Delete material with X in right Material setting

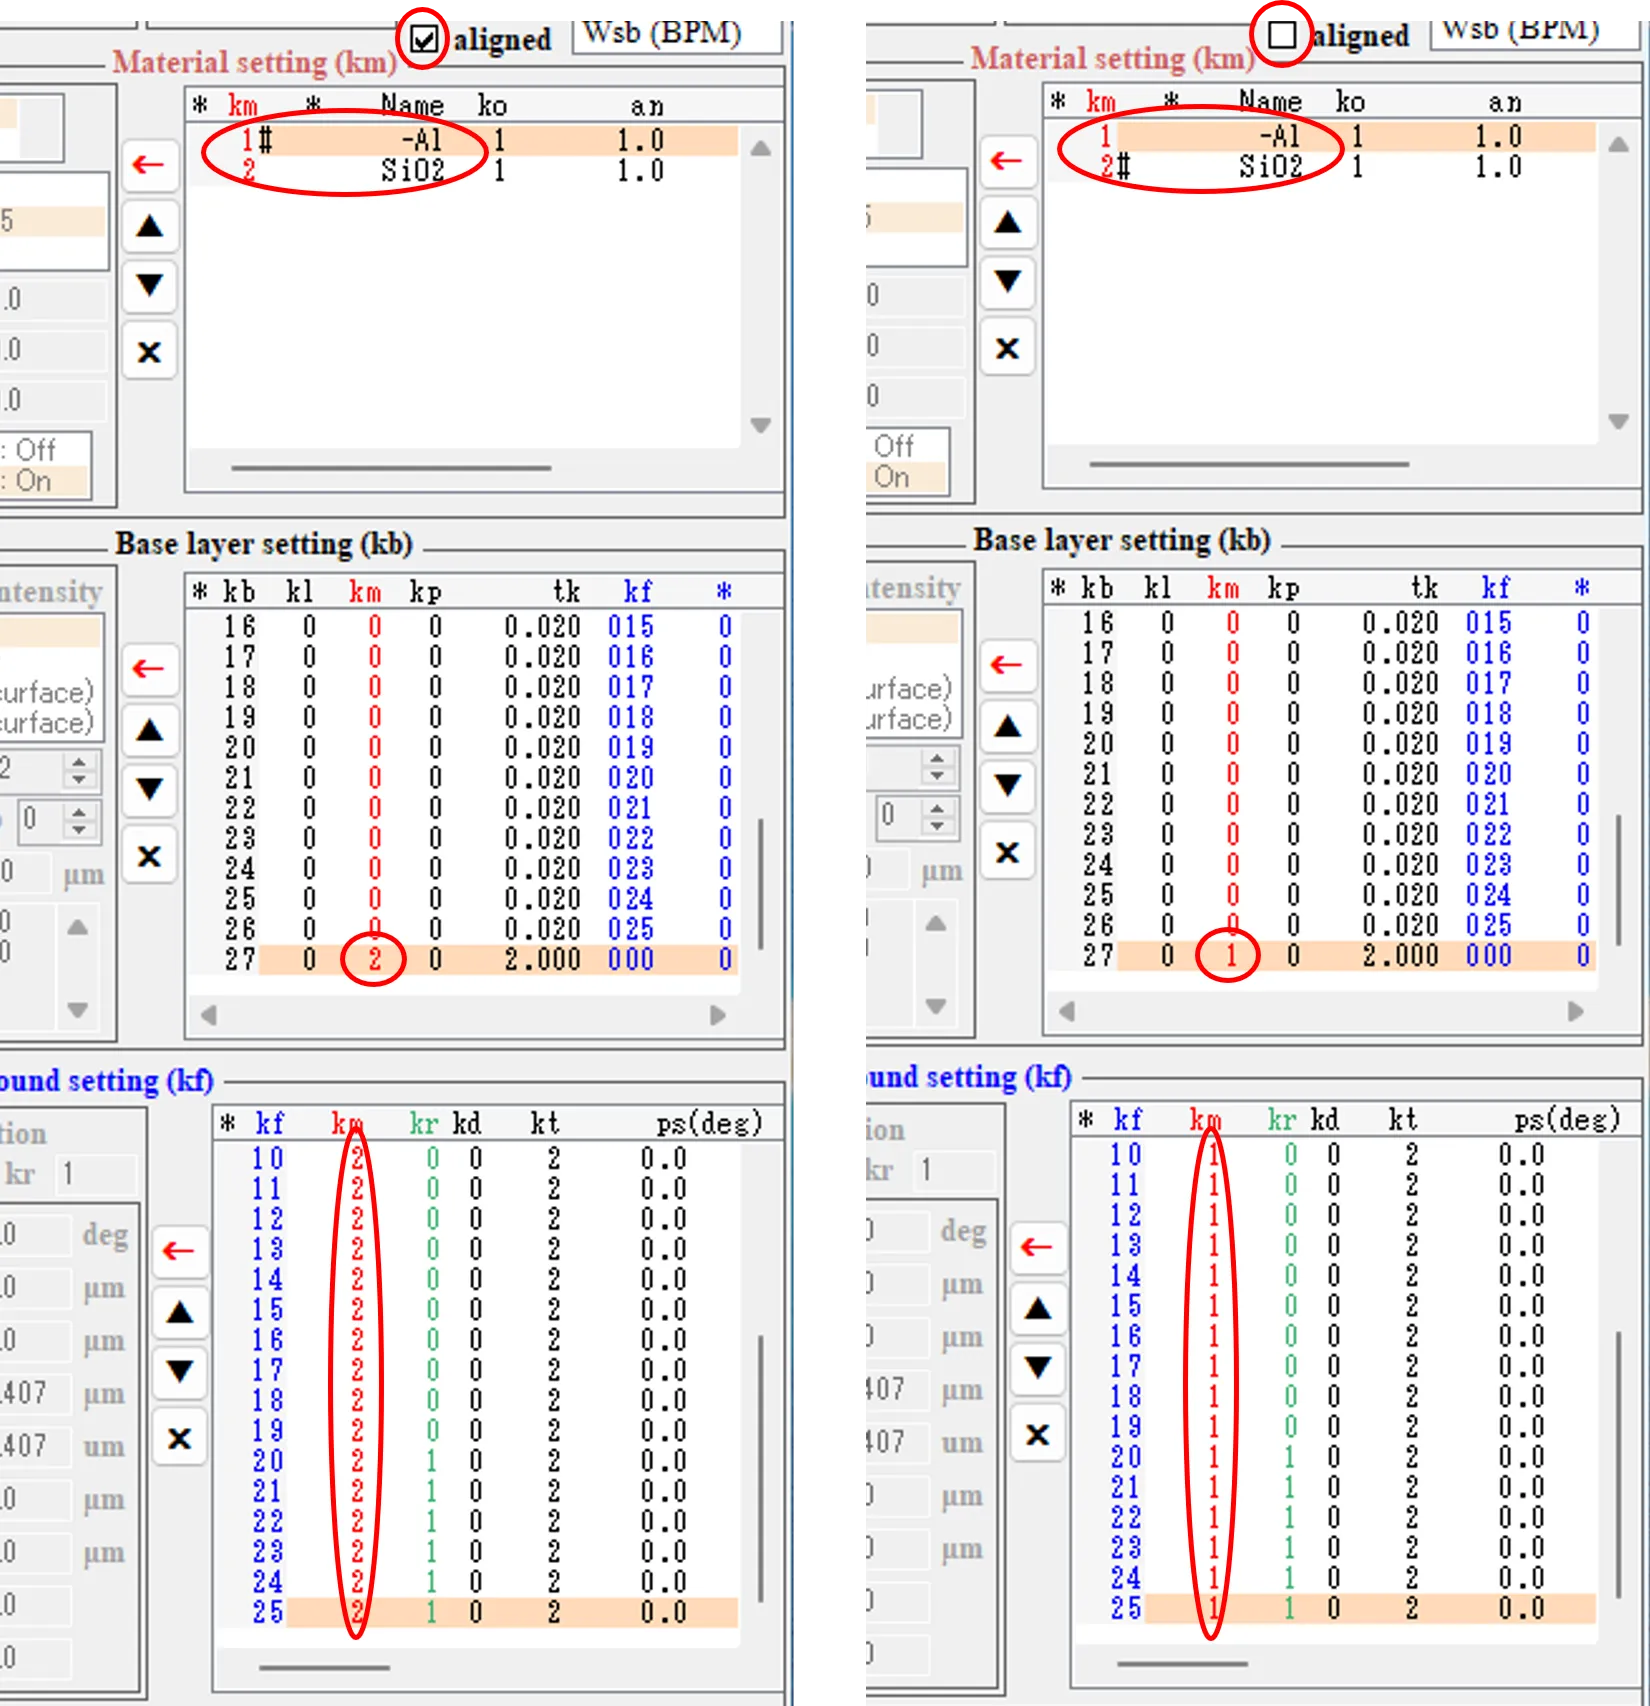pos(1007,348)
